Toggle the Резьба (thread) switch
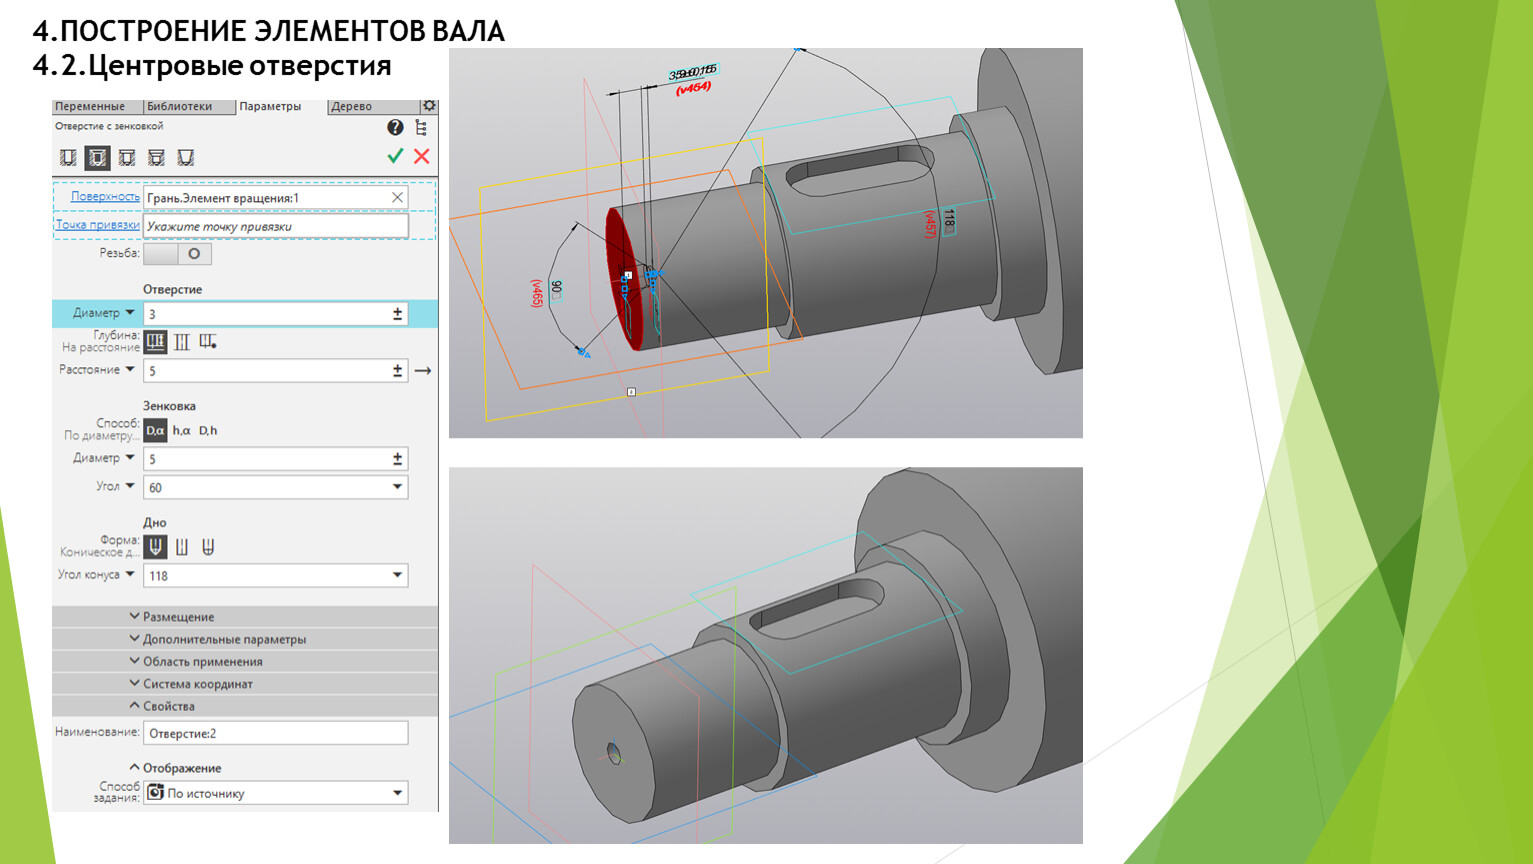The height and width of the screenshot is (864, 1533). point(178,254)
